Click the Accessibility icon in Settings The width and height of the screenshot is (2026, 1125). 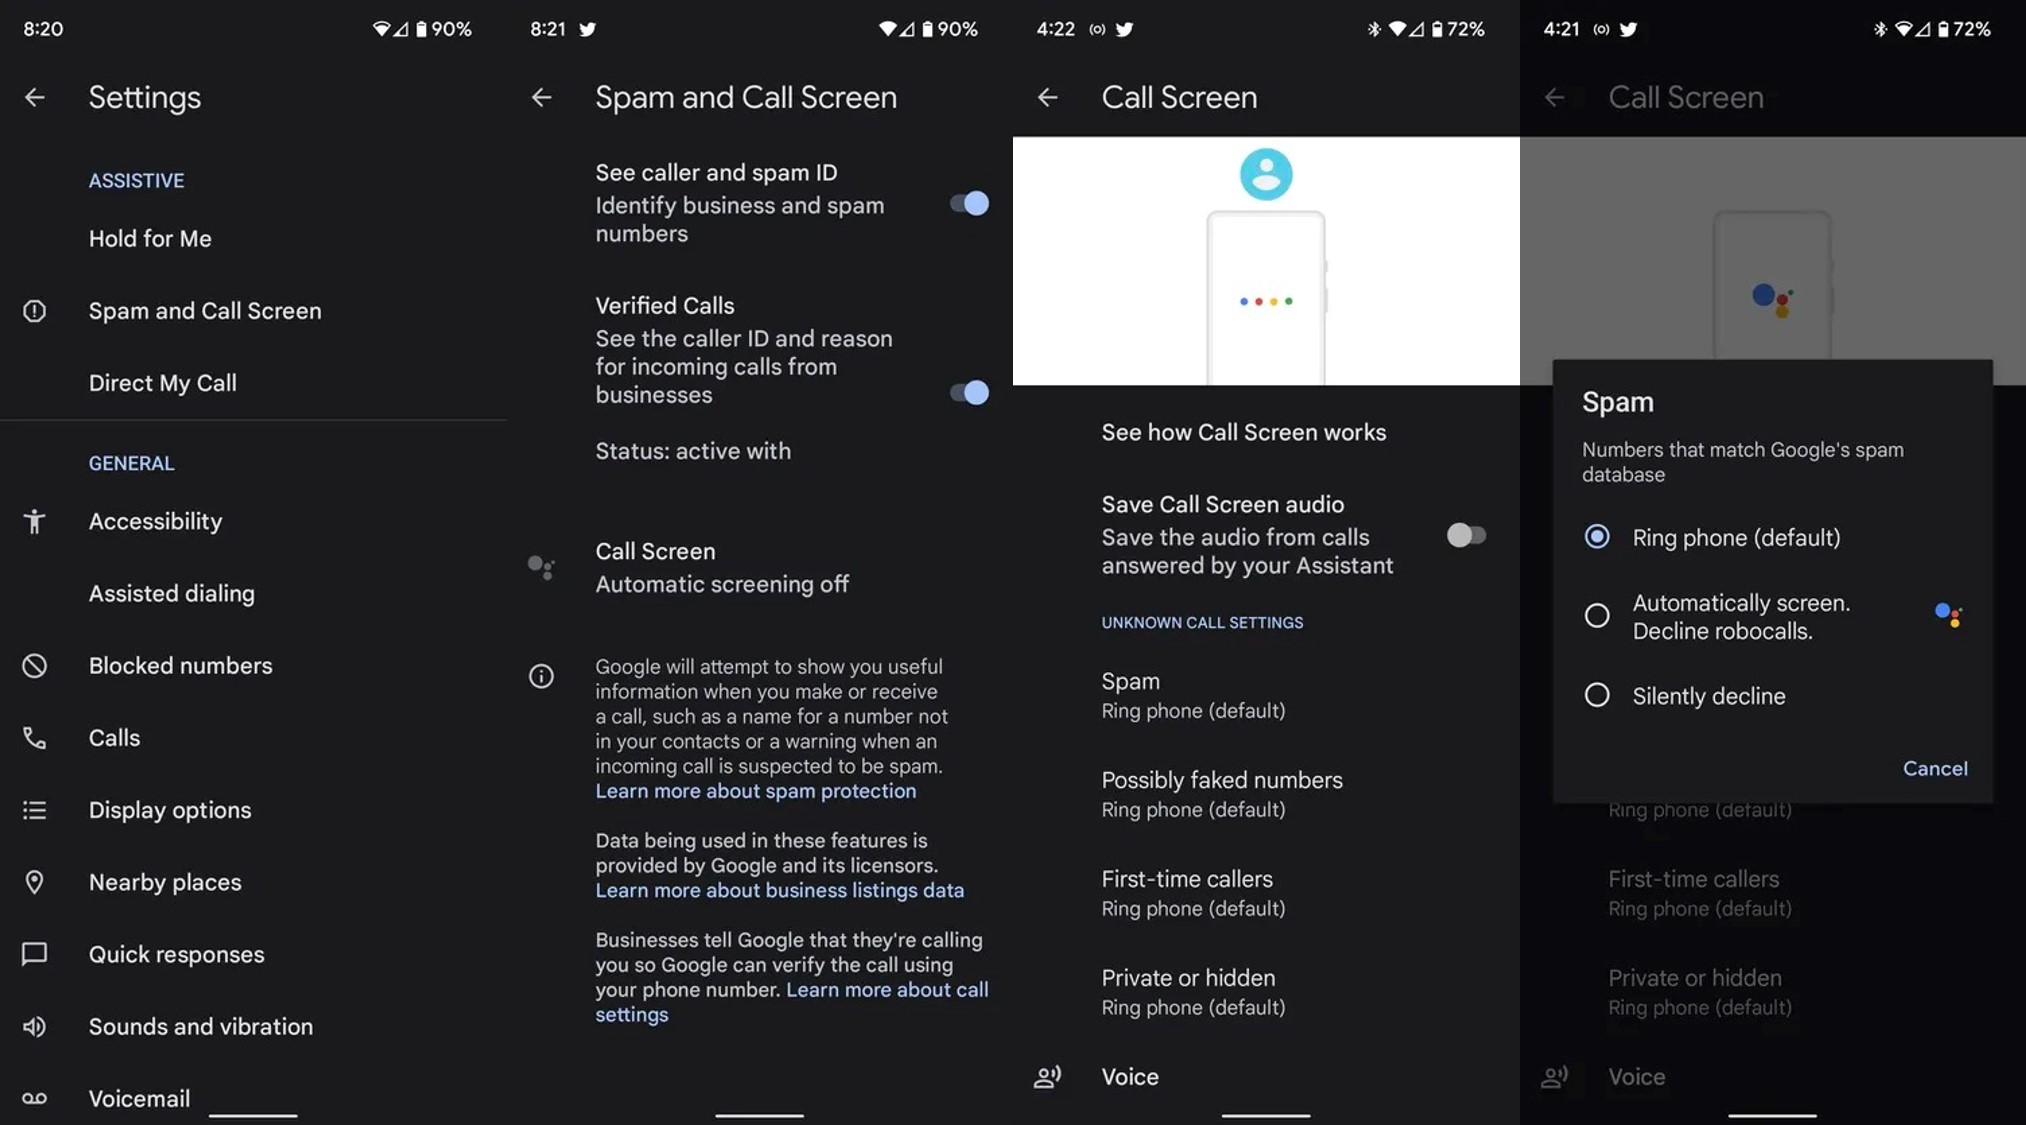click(x=36, y=521)
